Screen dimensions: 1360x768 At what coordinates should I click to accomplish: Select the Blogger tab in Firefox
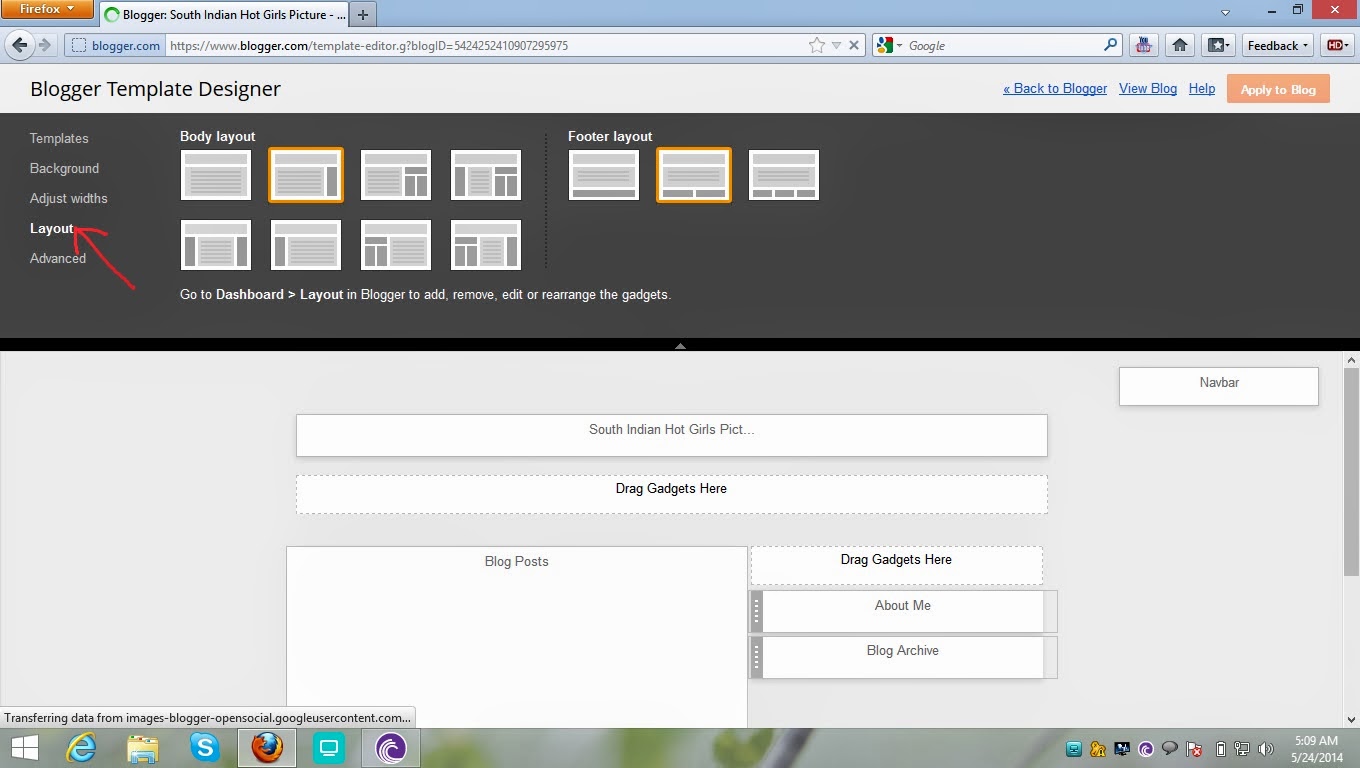pyautogui.click(x=224, y=15)
